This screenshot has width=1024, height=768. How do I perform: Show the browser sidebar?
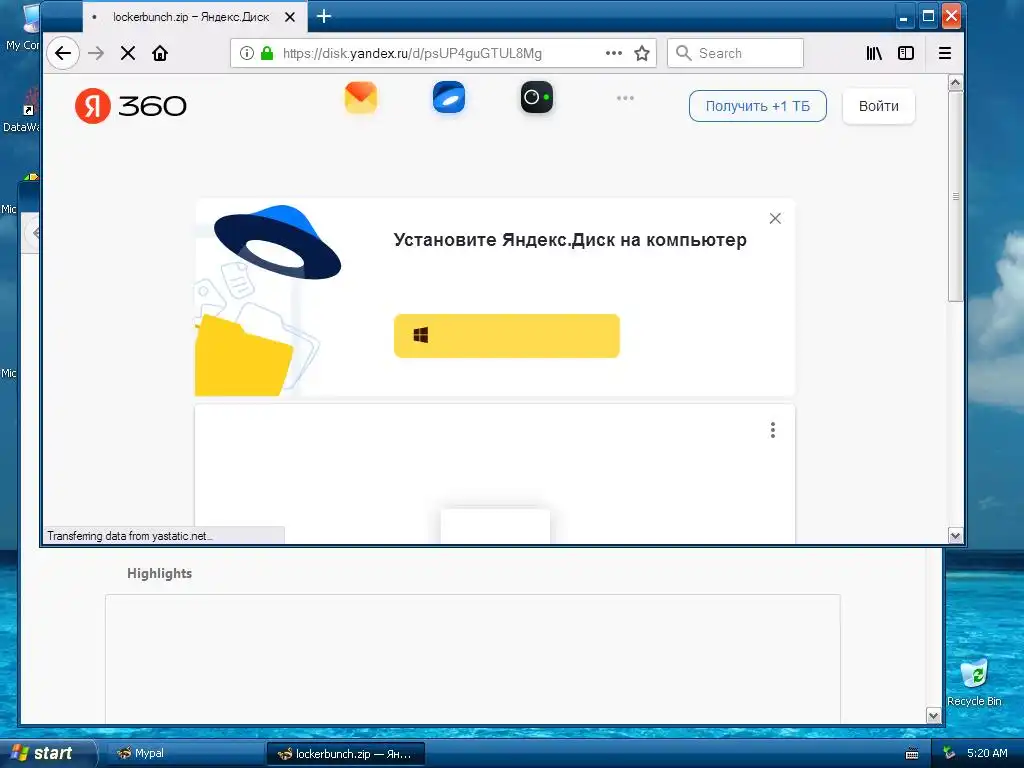(906, 53)
